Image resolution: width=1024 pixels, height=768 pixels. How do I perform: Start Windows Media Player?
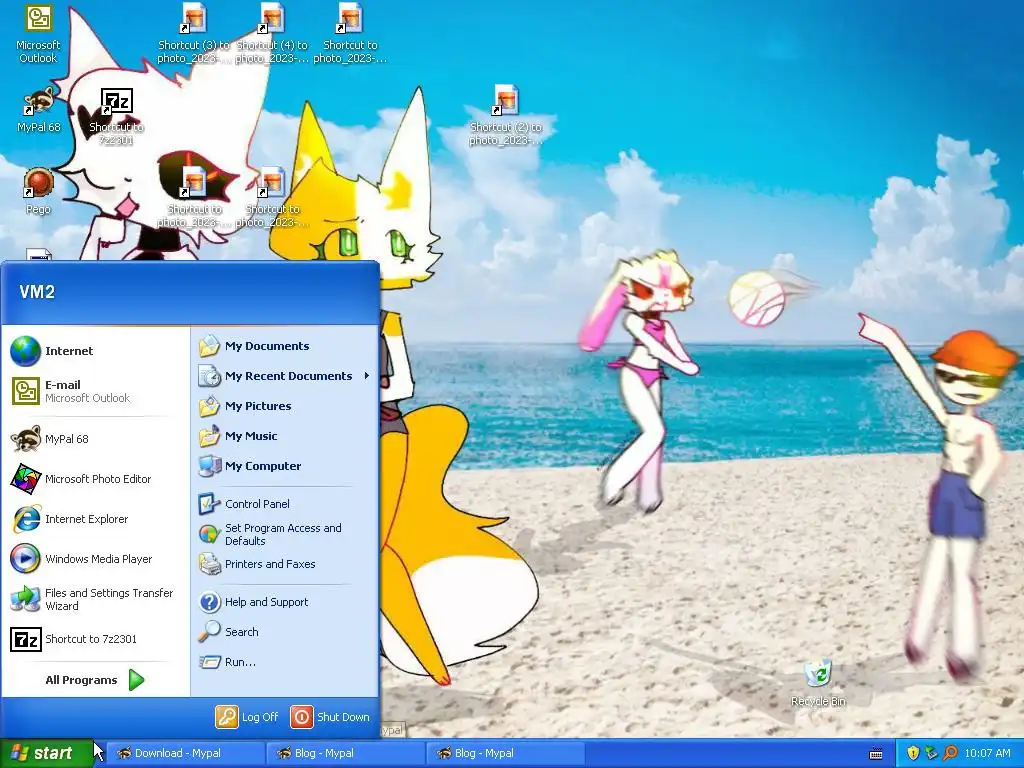tap(95, 559)
